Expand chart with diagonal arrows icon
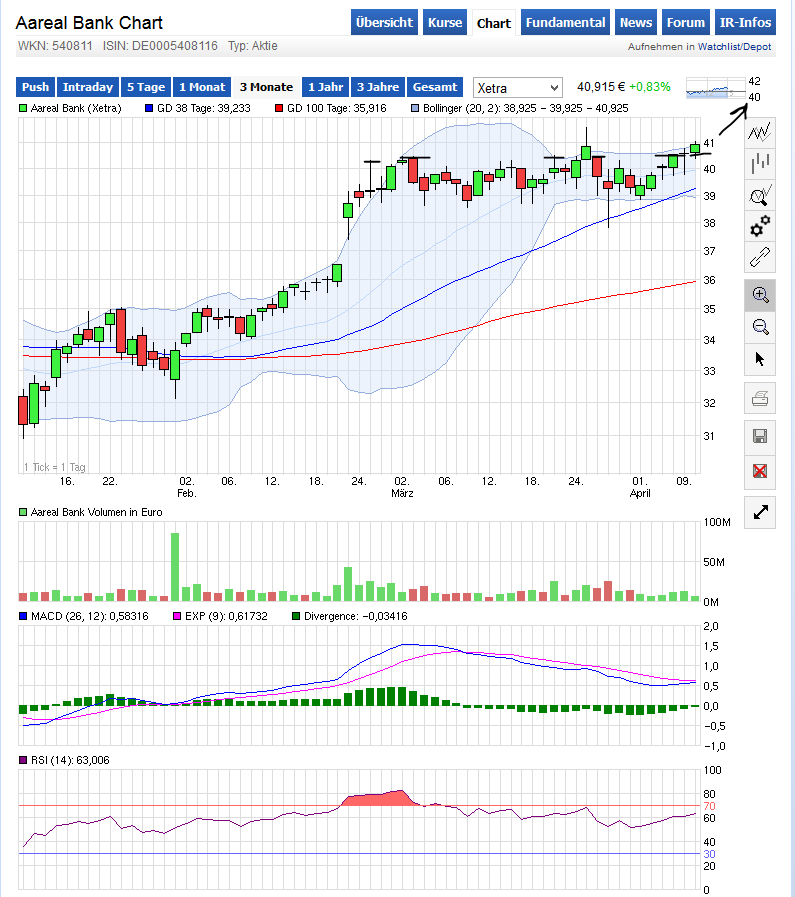Image resolution: width=795 pixels, height=897 pixels. [x=760, y=513]
